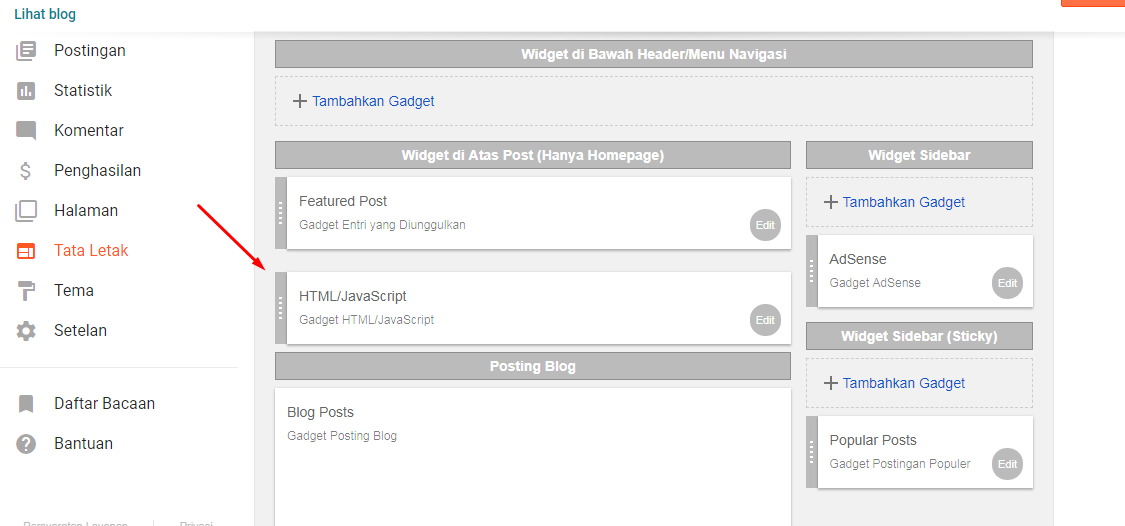
Task: Add gadget in Widget Sidebar (Sticky) section
Action: pyautogui.click(x=894, y=383)
